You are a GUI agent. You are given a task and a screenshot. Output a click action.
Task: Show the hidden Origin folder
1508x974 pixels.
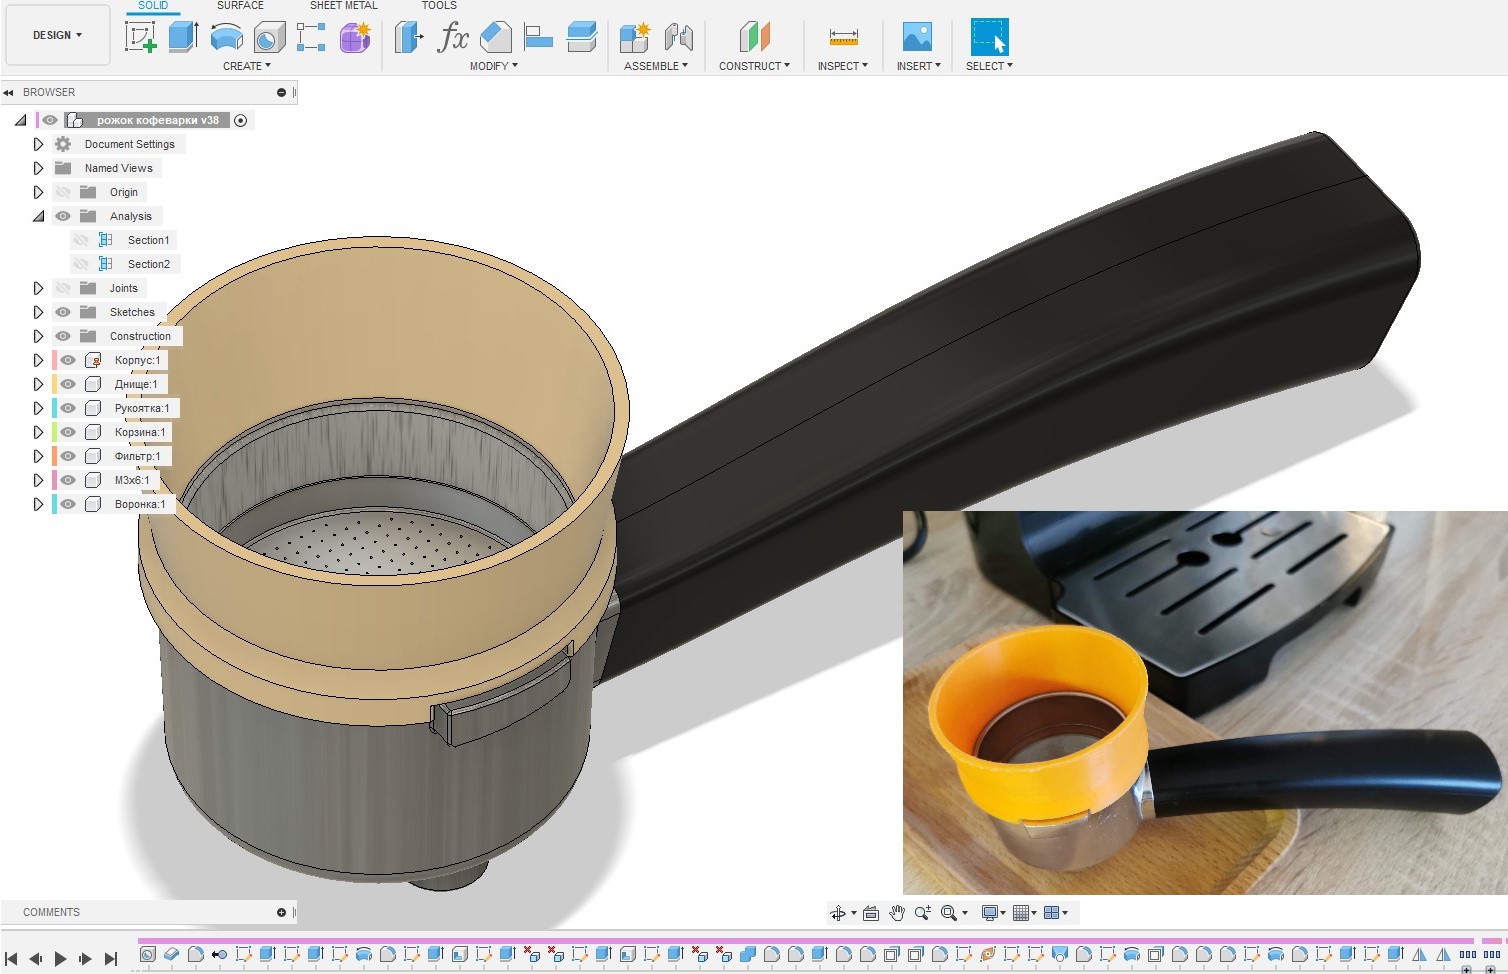pos(63,192)
